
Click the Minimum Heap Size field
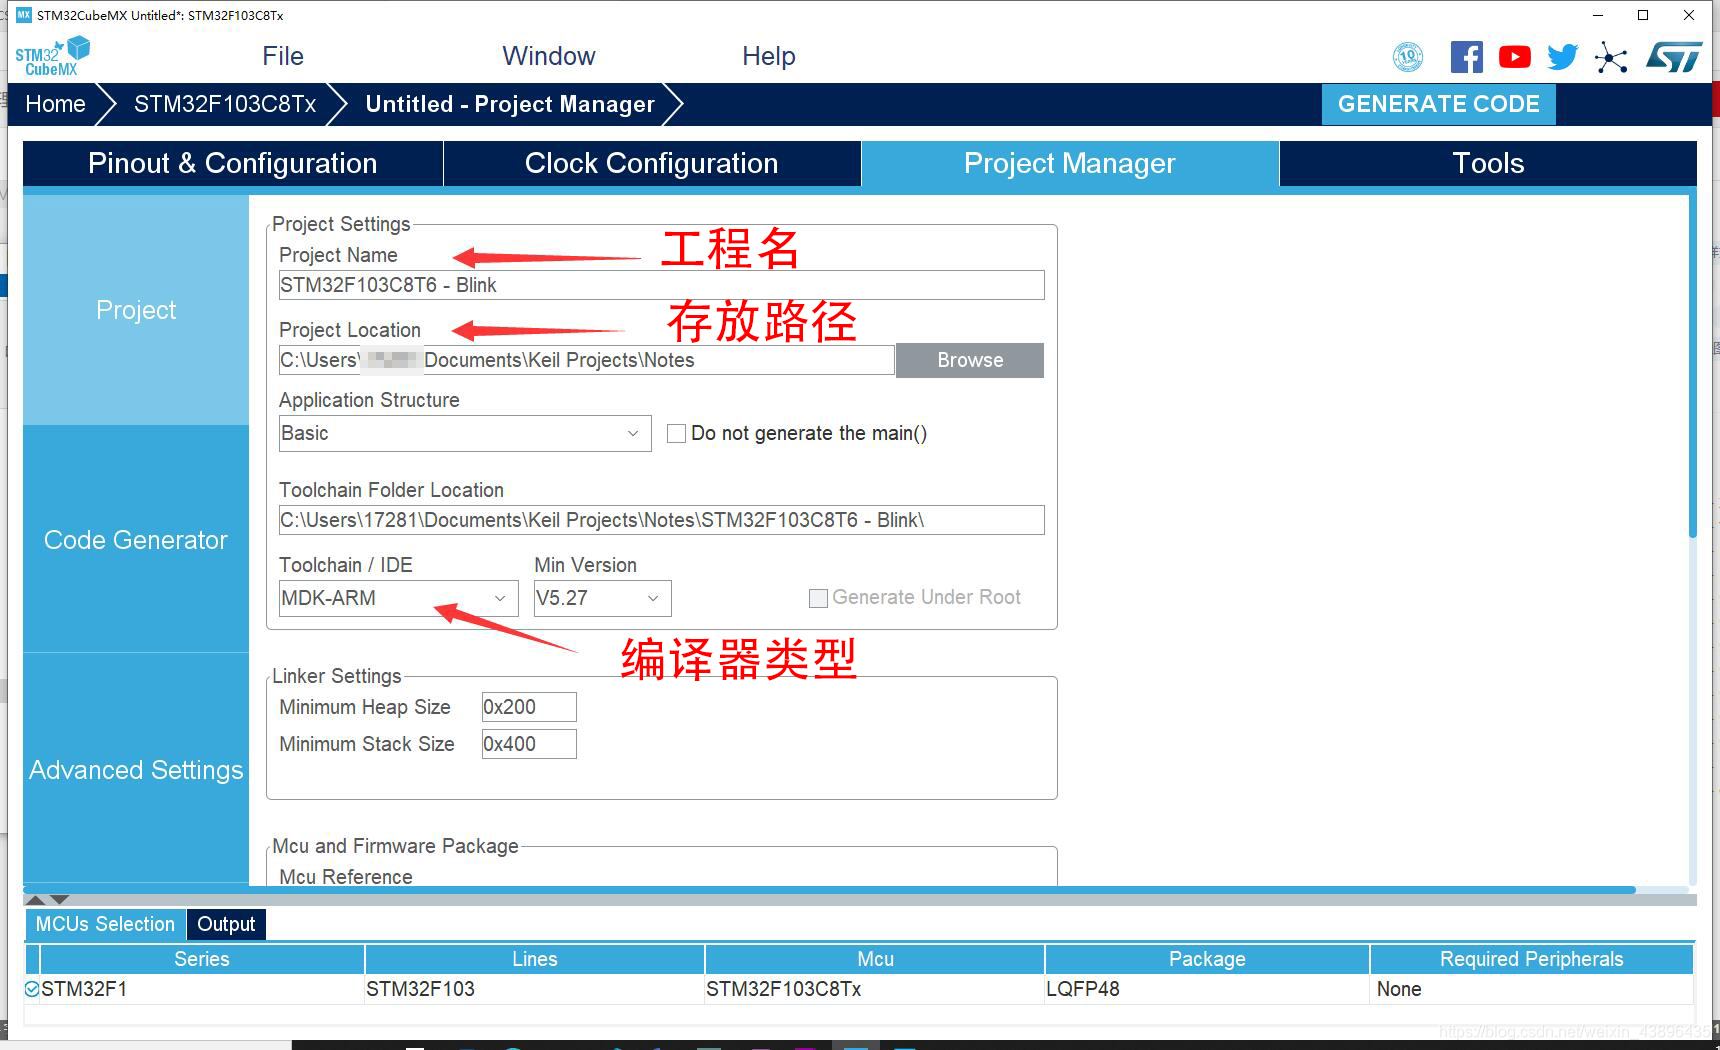[x=529, y=707]
